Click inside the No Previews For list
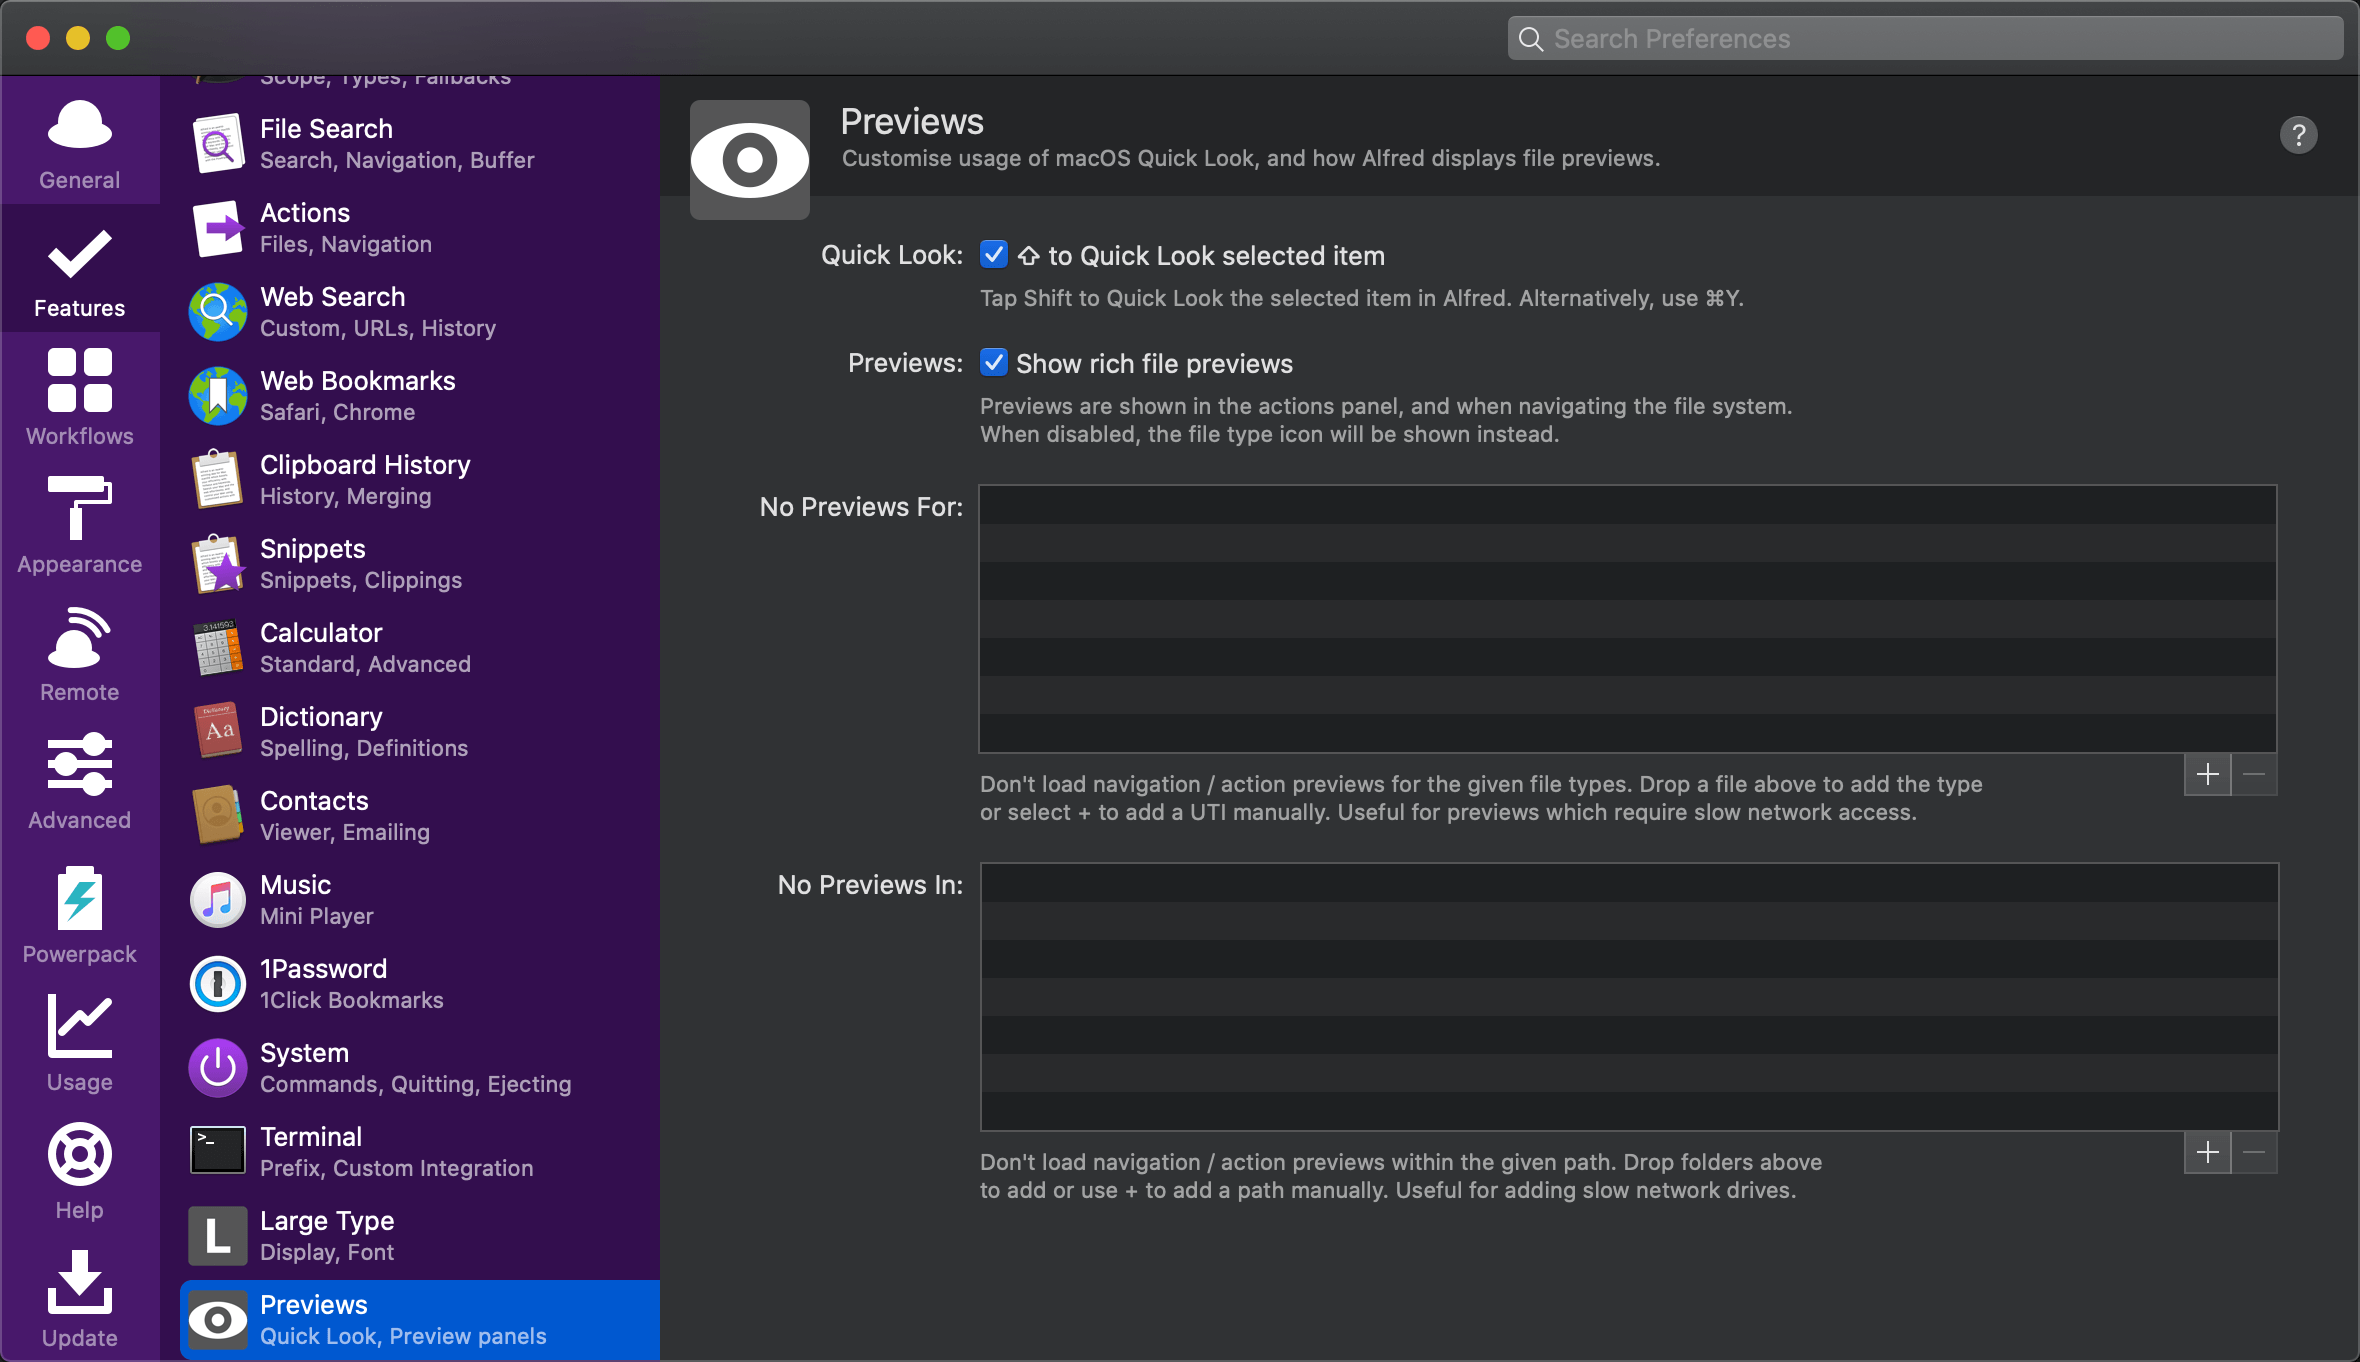This screenshot has width=2360, height=1362. coord(1628,619)
